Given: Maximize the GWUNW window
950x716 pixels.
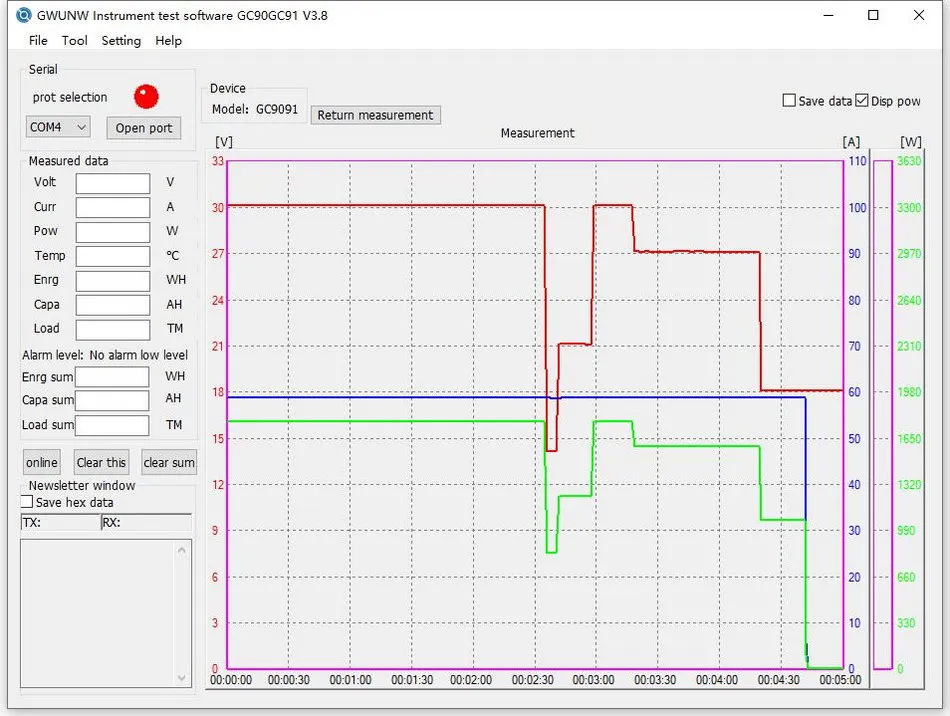Looking at the screenshot, I should tap(873, 15).
